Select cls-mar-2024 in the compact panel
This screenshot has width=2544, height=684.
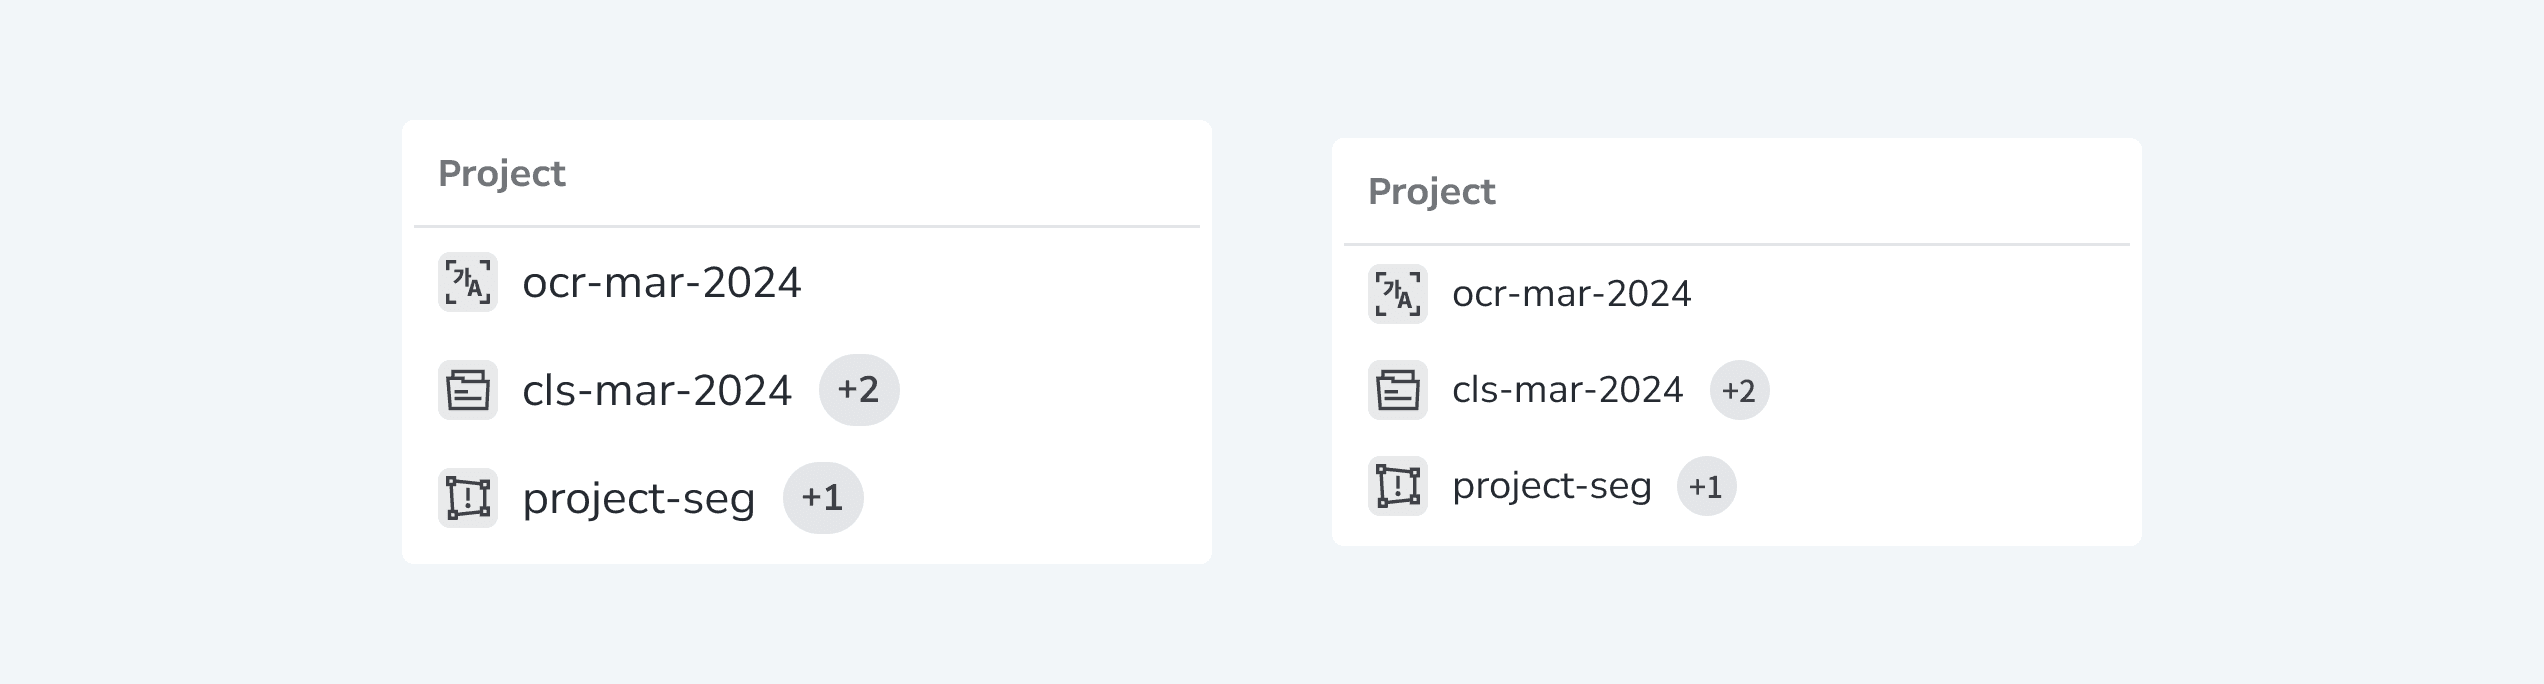point(1568,390)
